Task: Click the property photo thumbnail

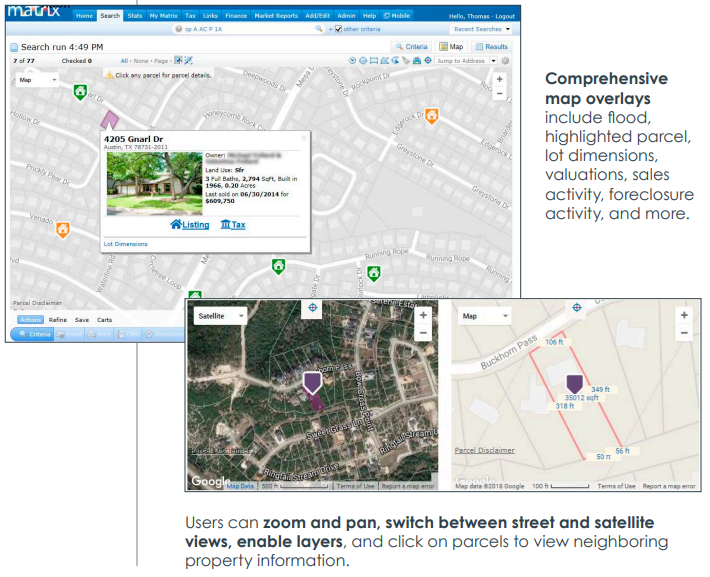Action: click(x=154, y=183)
